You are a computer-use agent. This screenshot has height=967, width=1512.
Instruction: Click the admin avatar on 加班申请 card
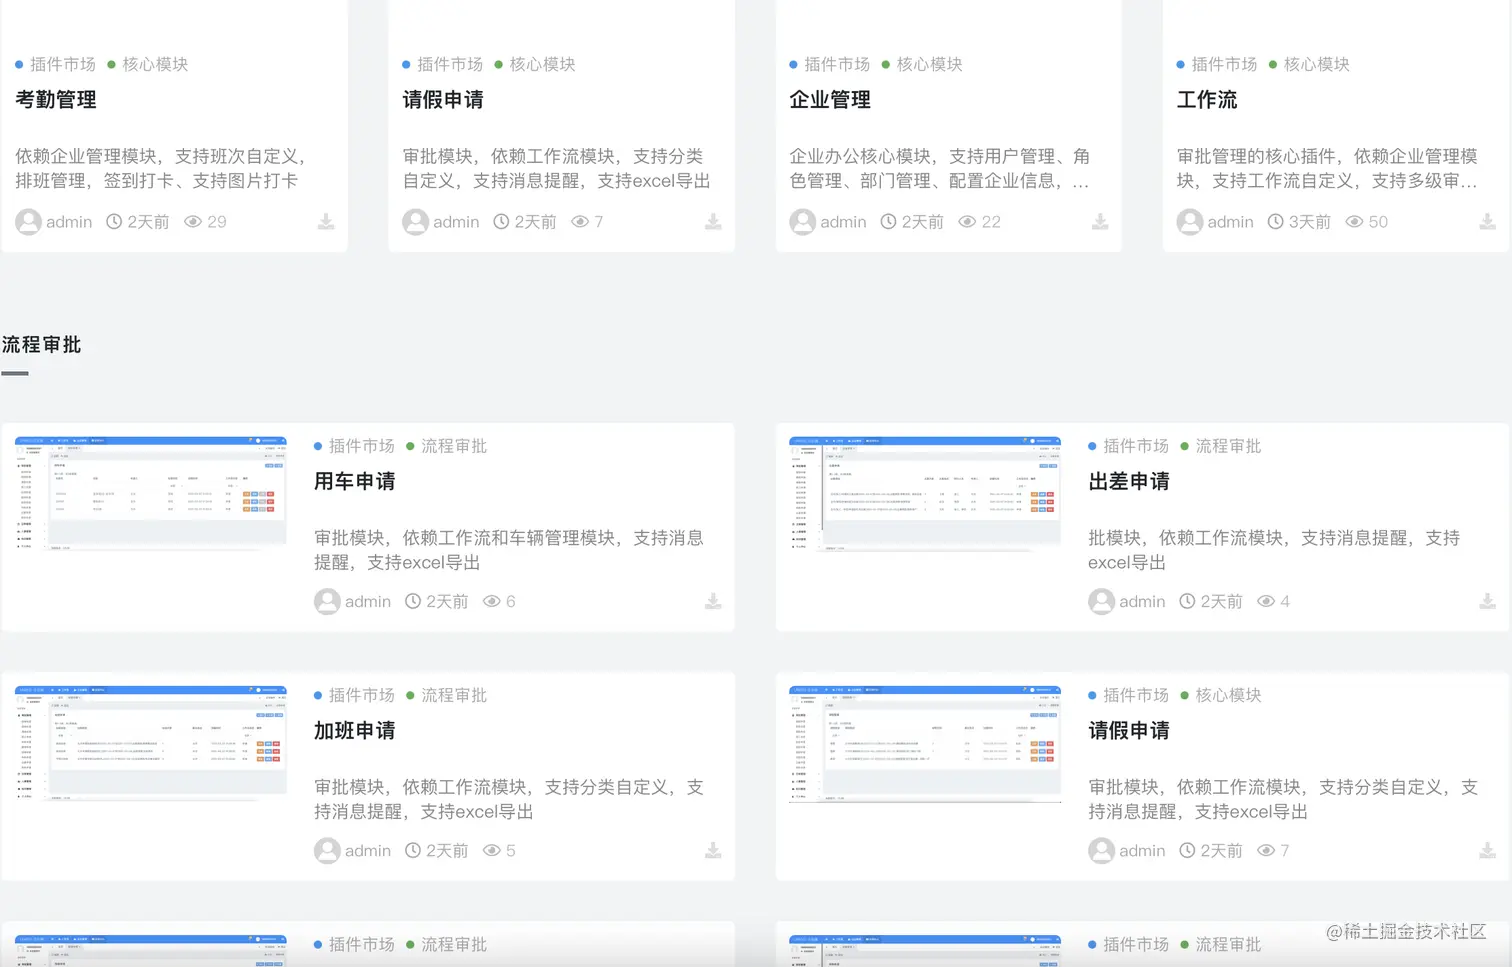327,850
